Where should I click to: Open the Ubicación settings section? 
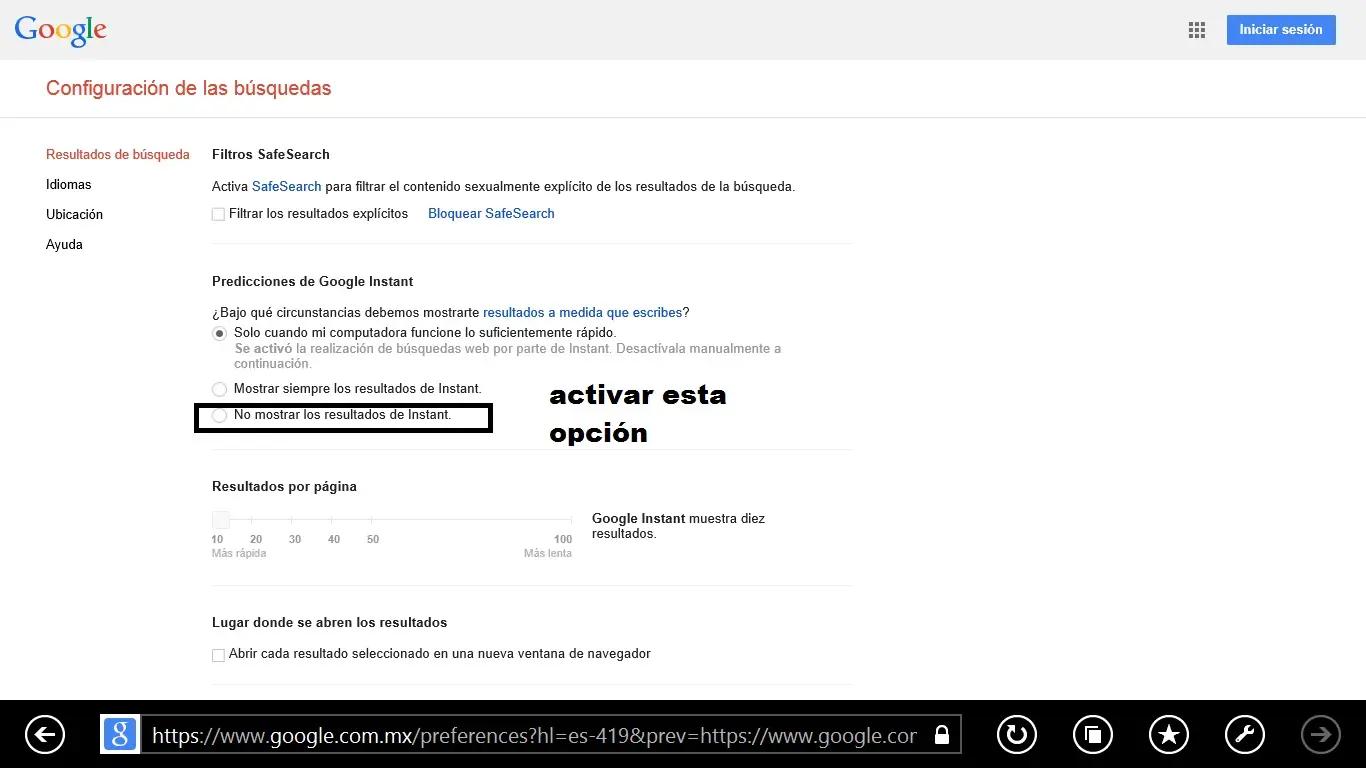[x=74, y=215]
